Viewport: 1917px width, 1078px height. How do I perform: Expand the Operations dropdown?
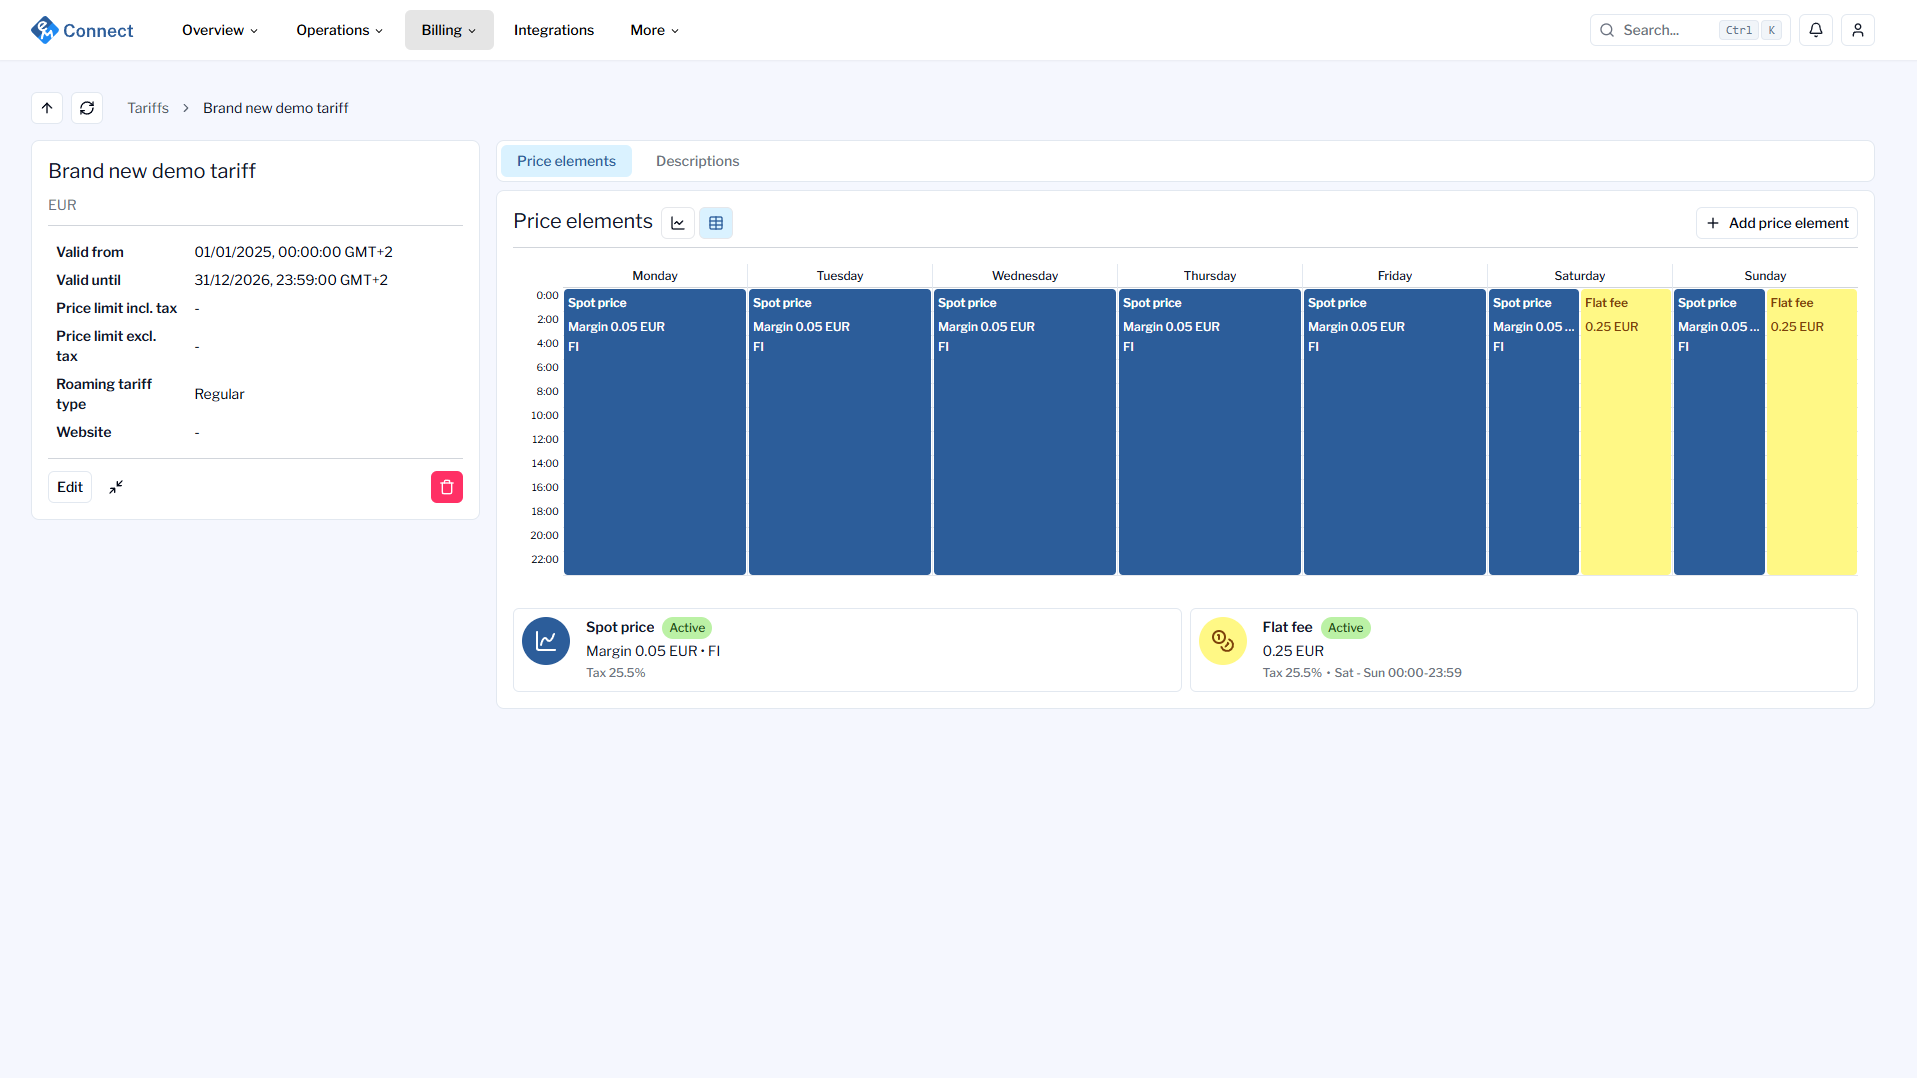point(339,30)
